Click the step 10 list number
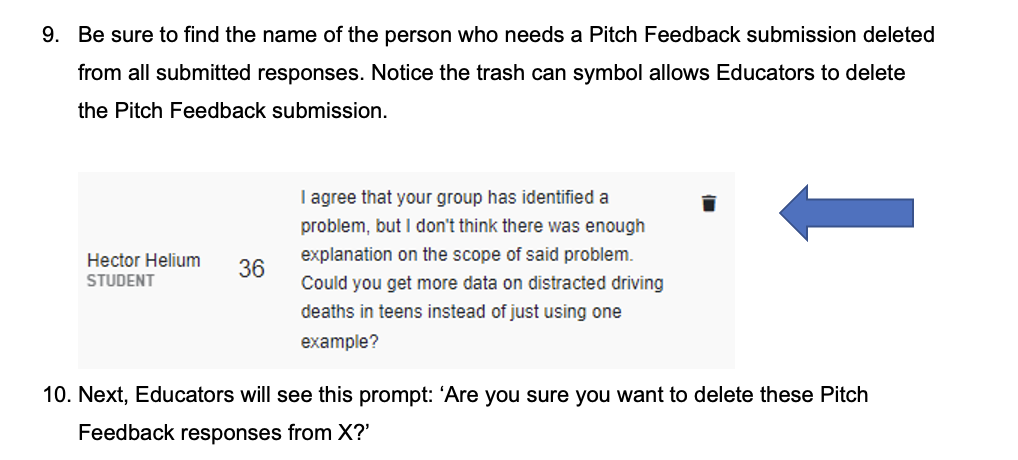Screen dimensions: 1018x460 55,395
